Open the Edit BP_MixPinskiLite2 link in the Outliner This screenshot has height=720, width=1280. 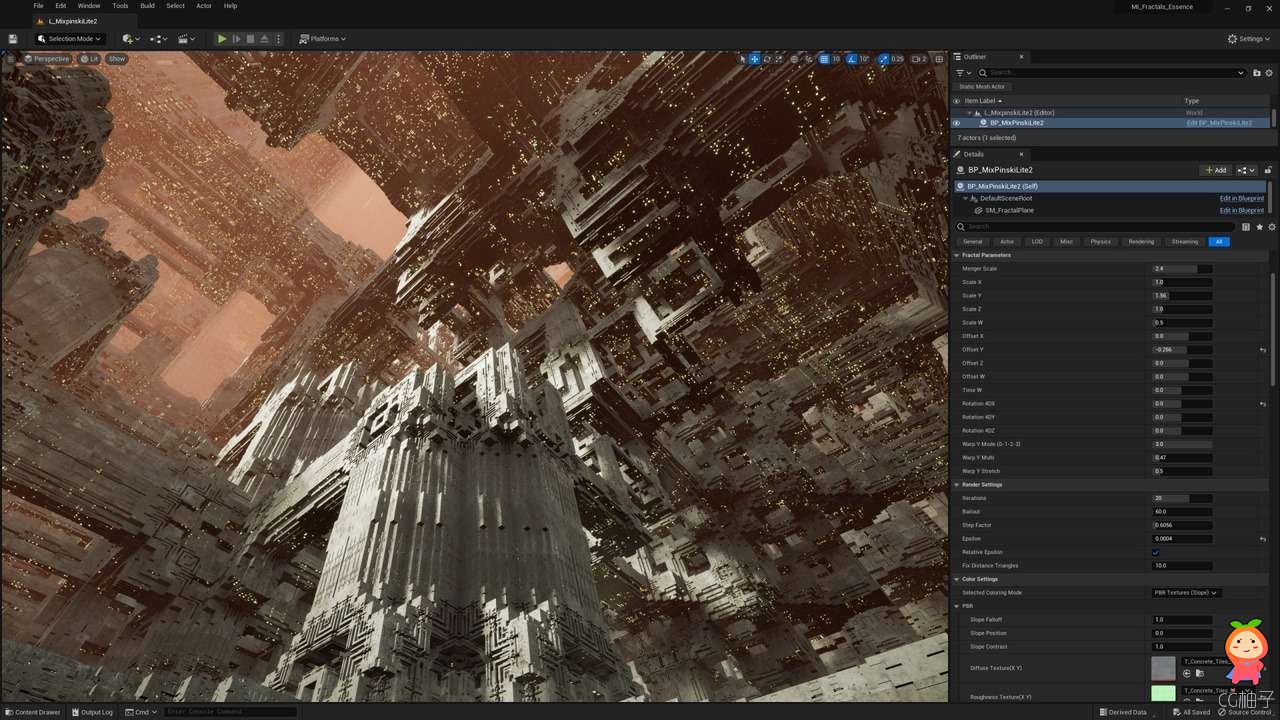(x=1218, y=123)
